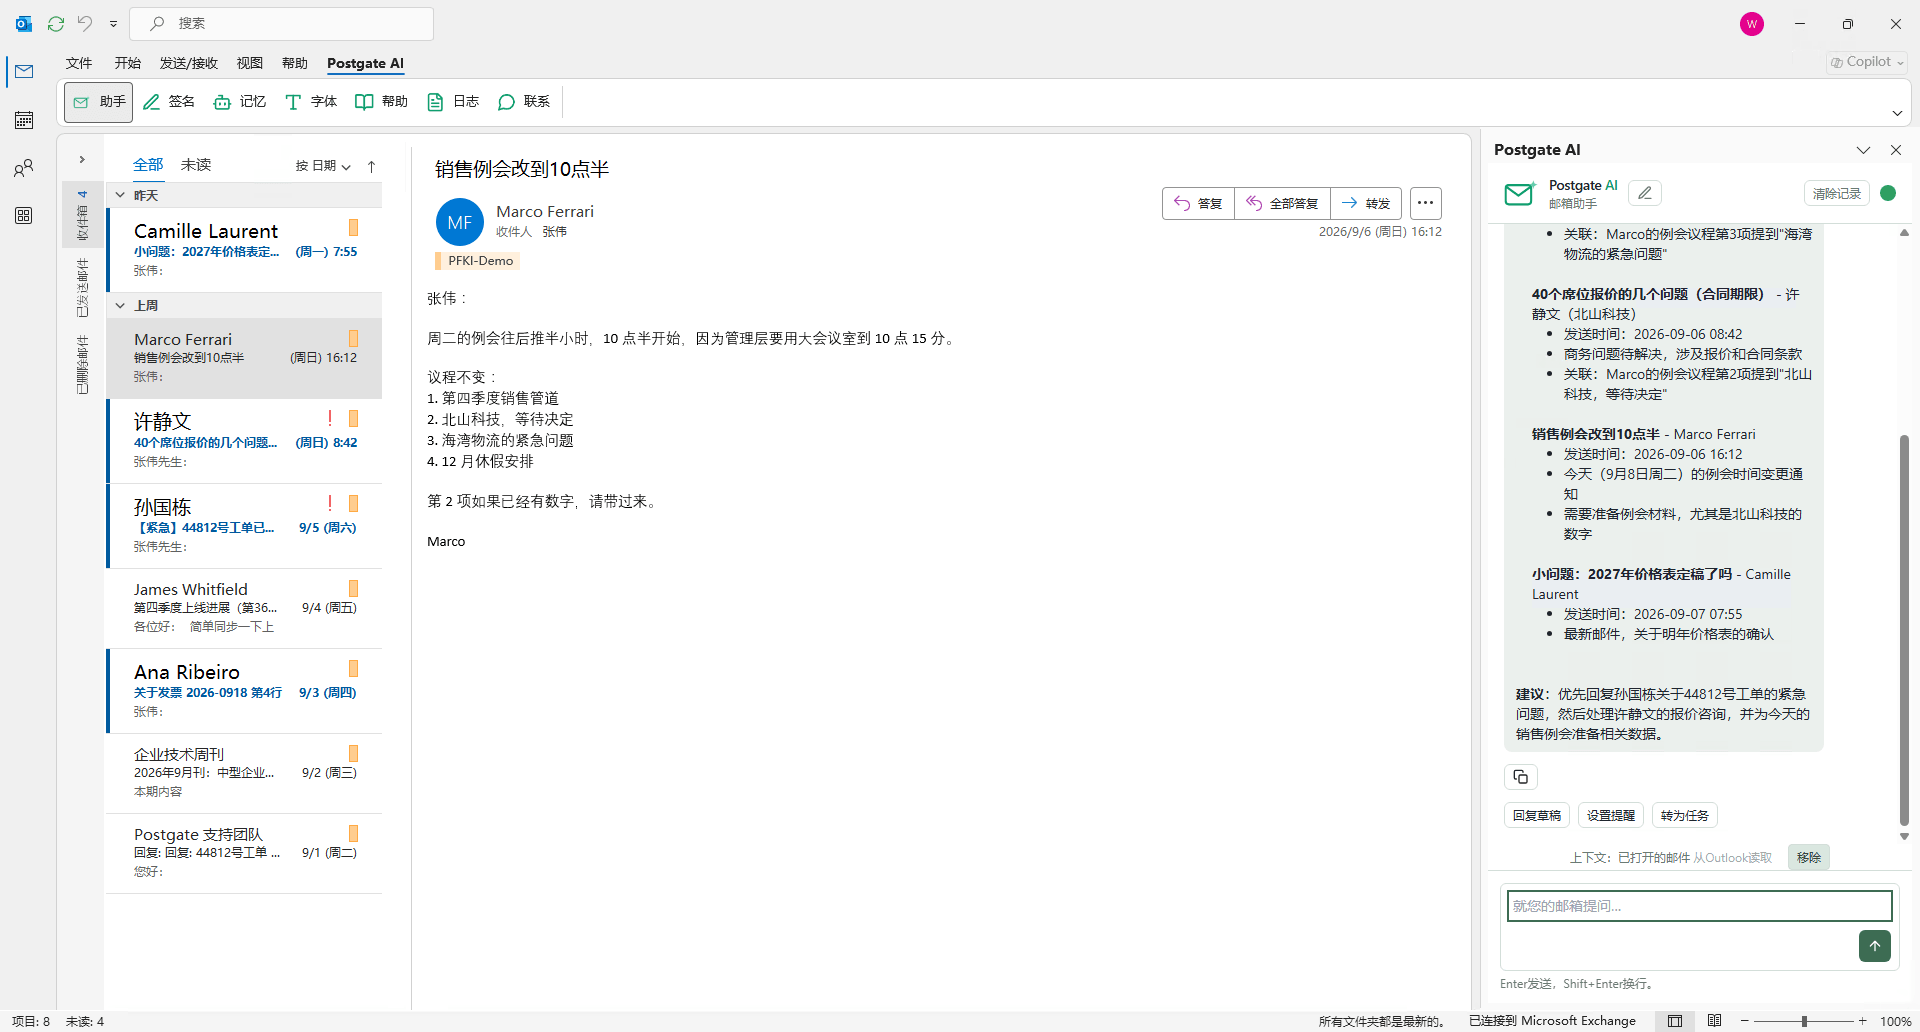Click the 设置提醒 button
This screenshot has height=1032, width=1920.
click(1611, 815)
